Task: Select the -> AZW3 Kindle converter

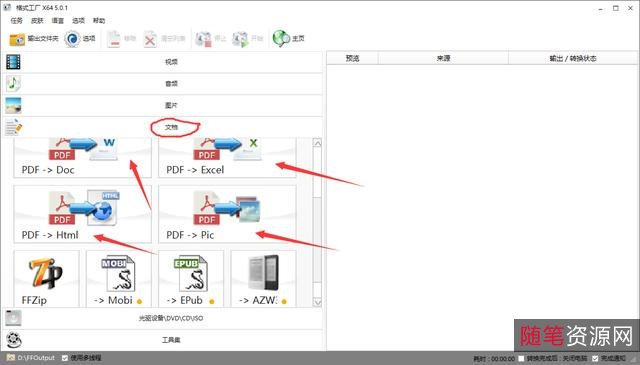Action: [x=264, y=279]
